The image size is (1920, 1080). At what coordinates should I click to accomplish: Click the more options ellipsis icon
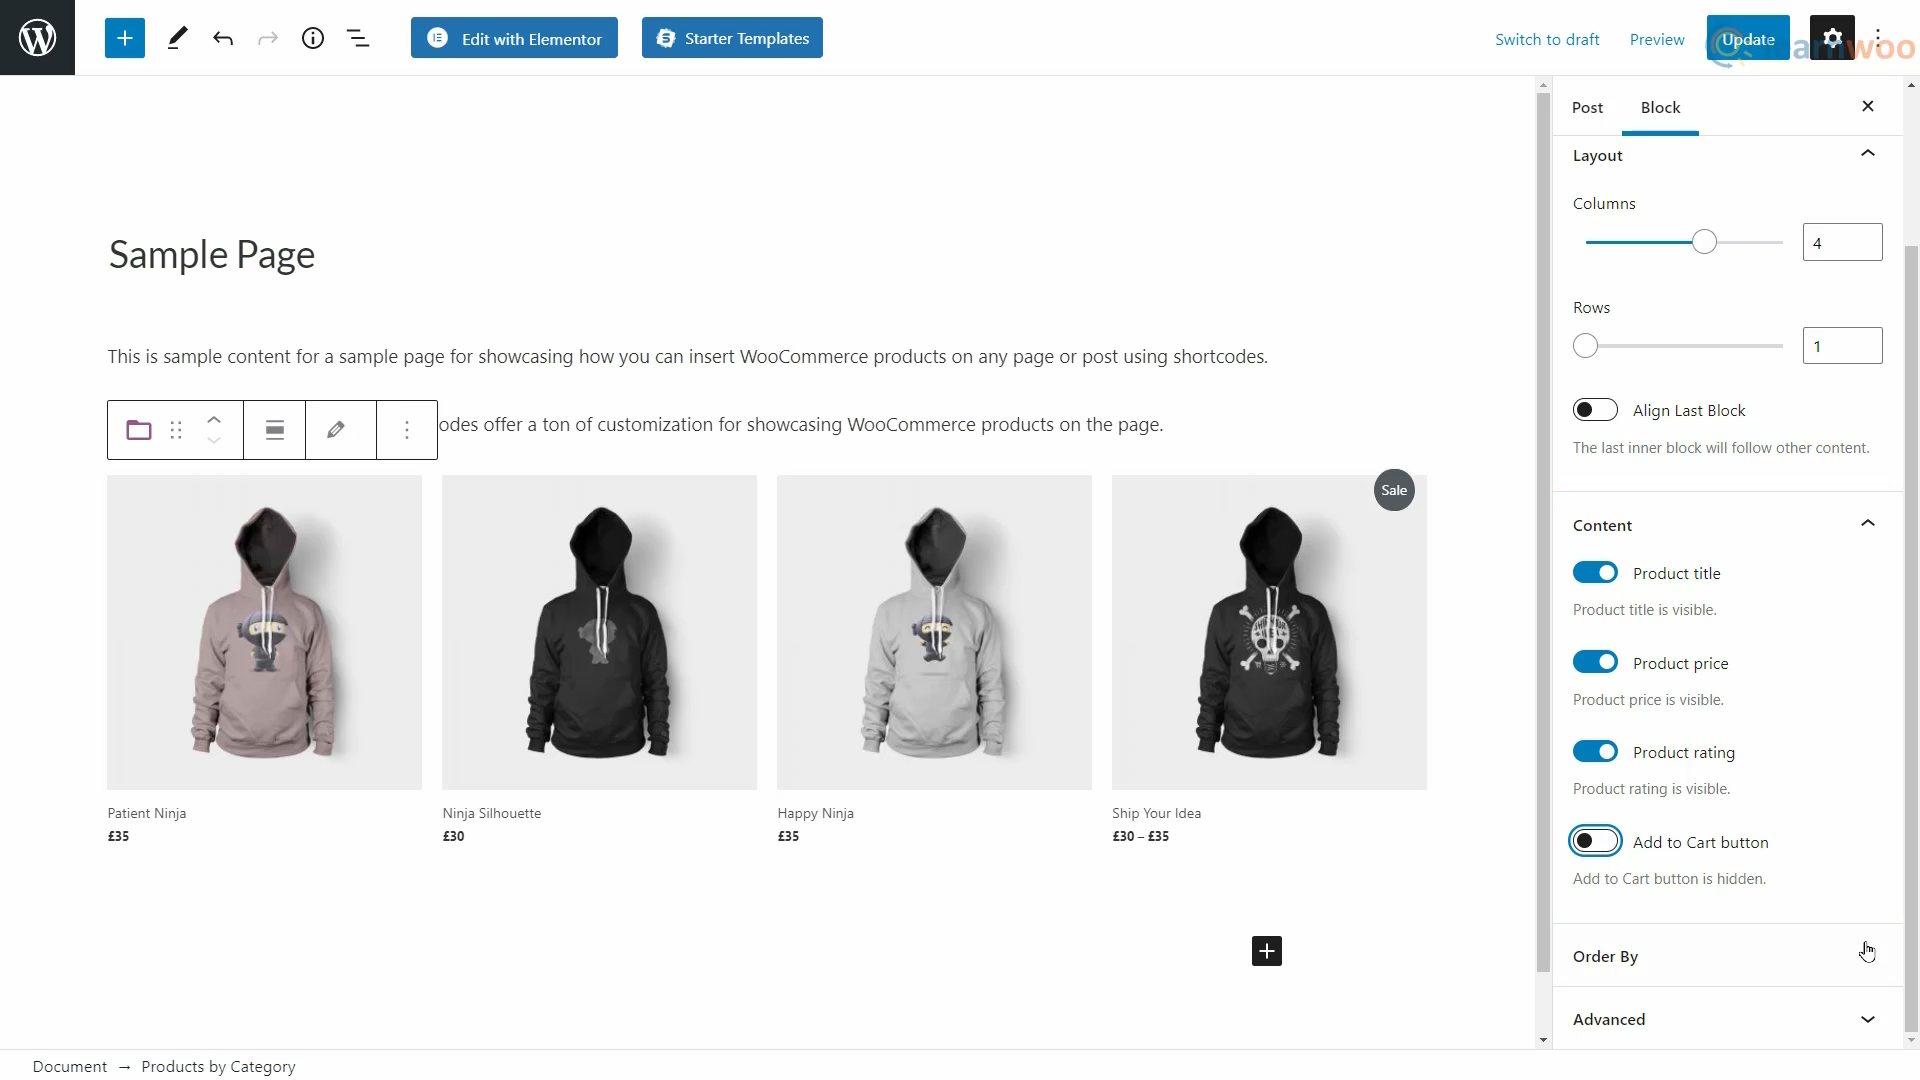click(406, 430)
